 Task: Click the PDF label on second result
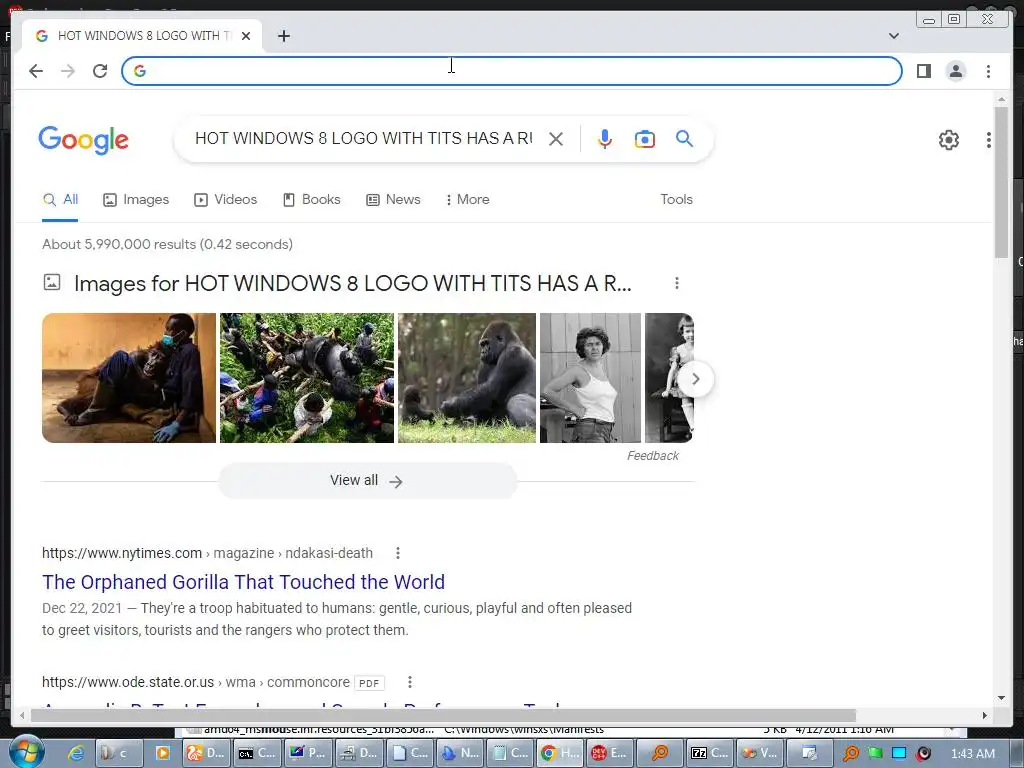coord(369,683)
